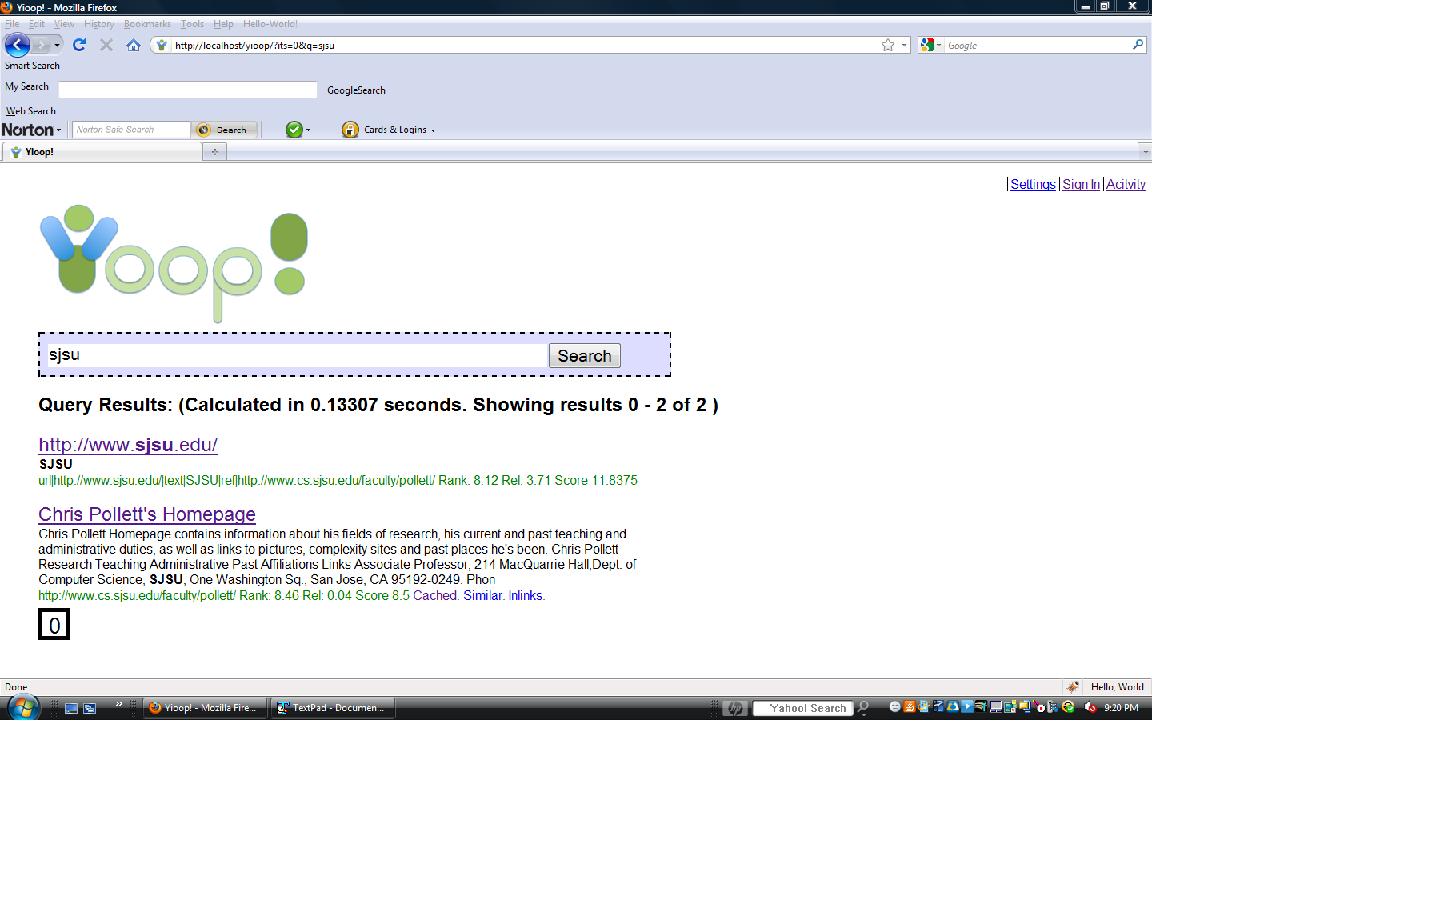Open a new browser tab
1440x900 pixels.
tap(215, 152)
